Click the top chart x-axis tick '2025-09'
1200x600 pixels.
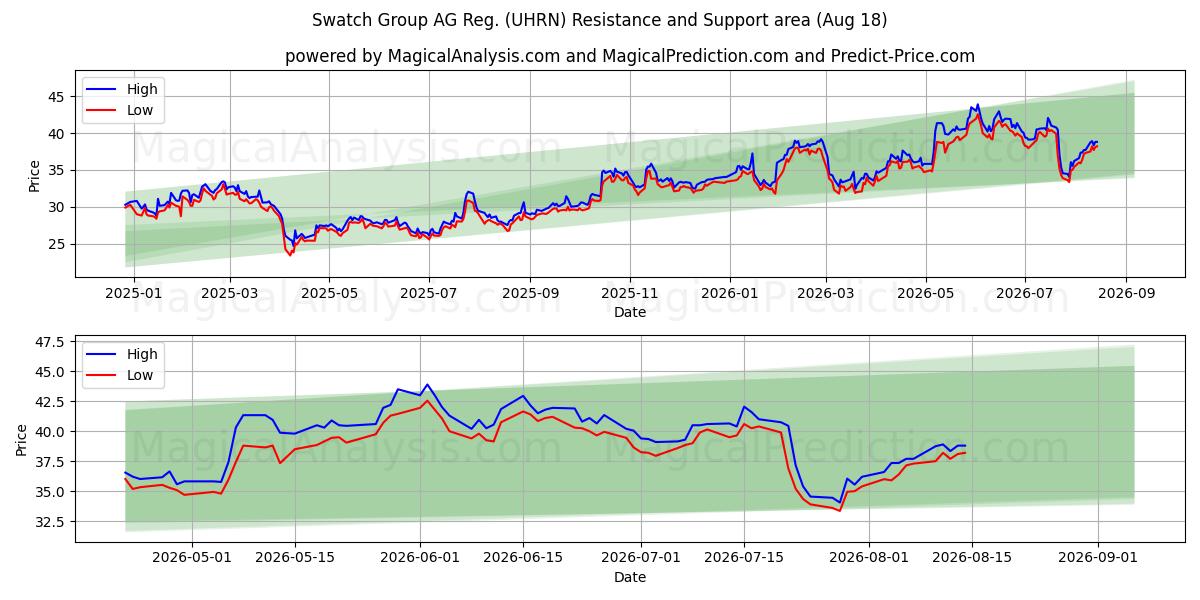click(530, 293)
